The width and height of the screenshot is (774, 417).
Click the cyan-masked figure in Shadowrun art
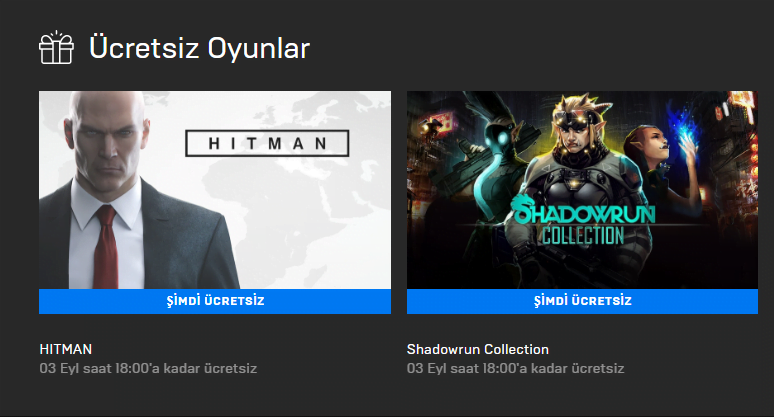pyautogui.click(x=494, y=163)
